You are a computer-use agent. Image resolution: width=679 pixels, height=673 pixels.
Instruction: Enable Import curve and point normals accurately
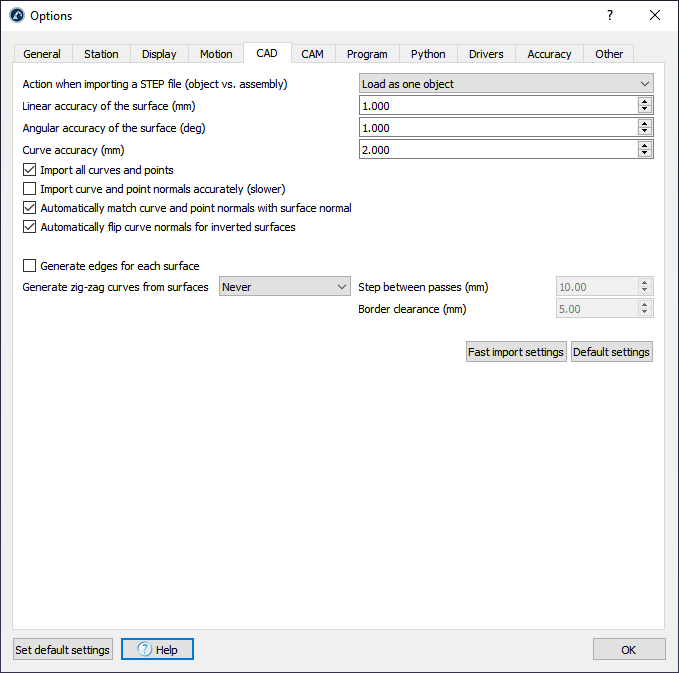click(x=29, y=189)
